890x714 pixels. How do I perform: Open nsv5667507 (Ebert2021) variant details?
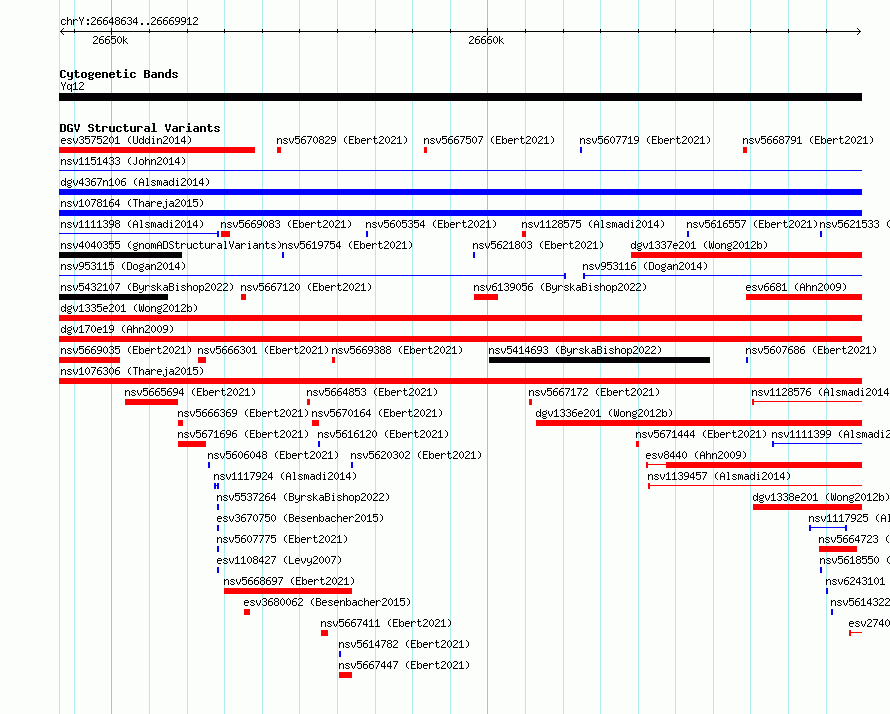click(x=489, y=140)
